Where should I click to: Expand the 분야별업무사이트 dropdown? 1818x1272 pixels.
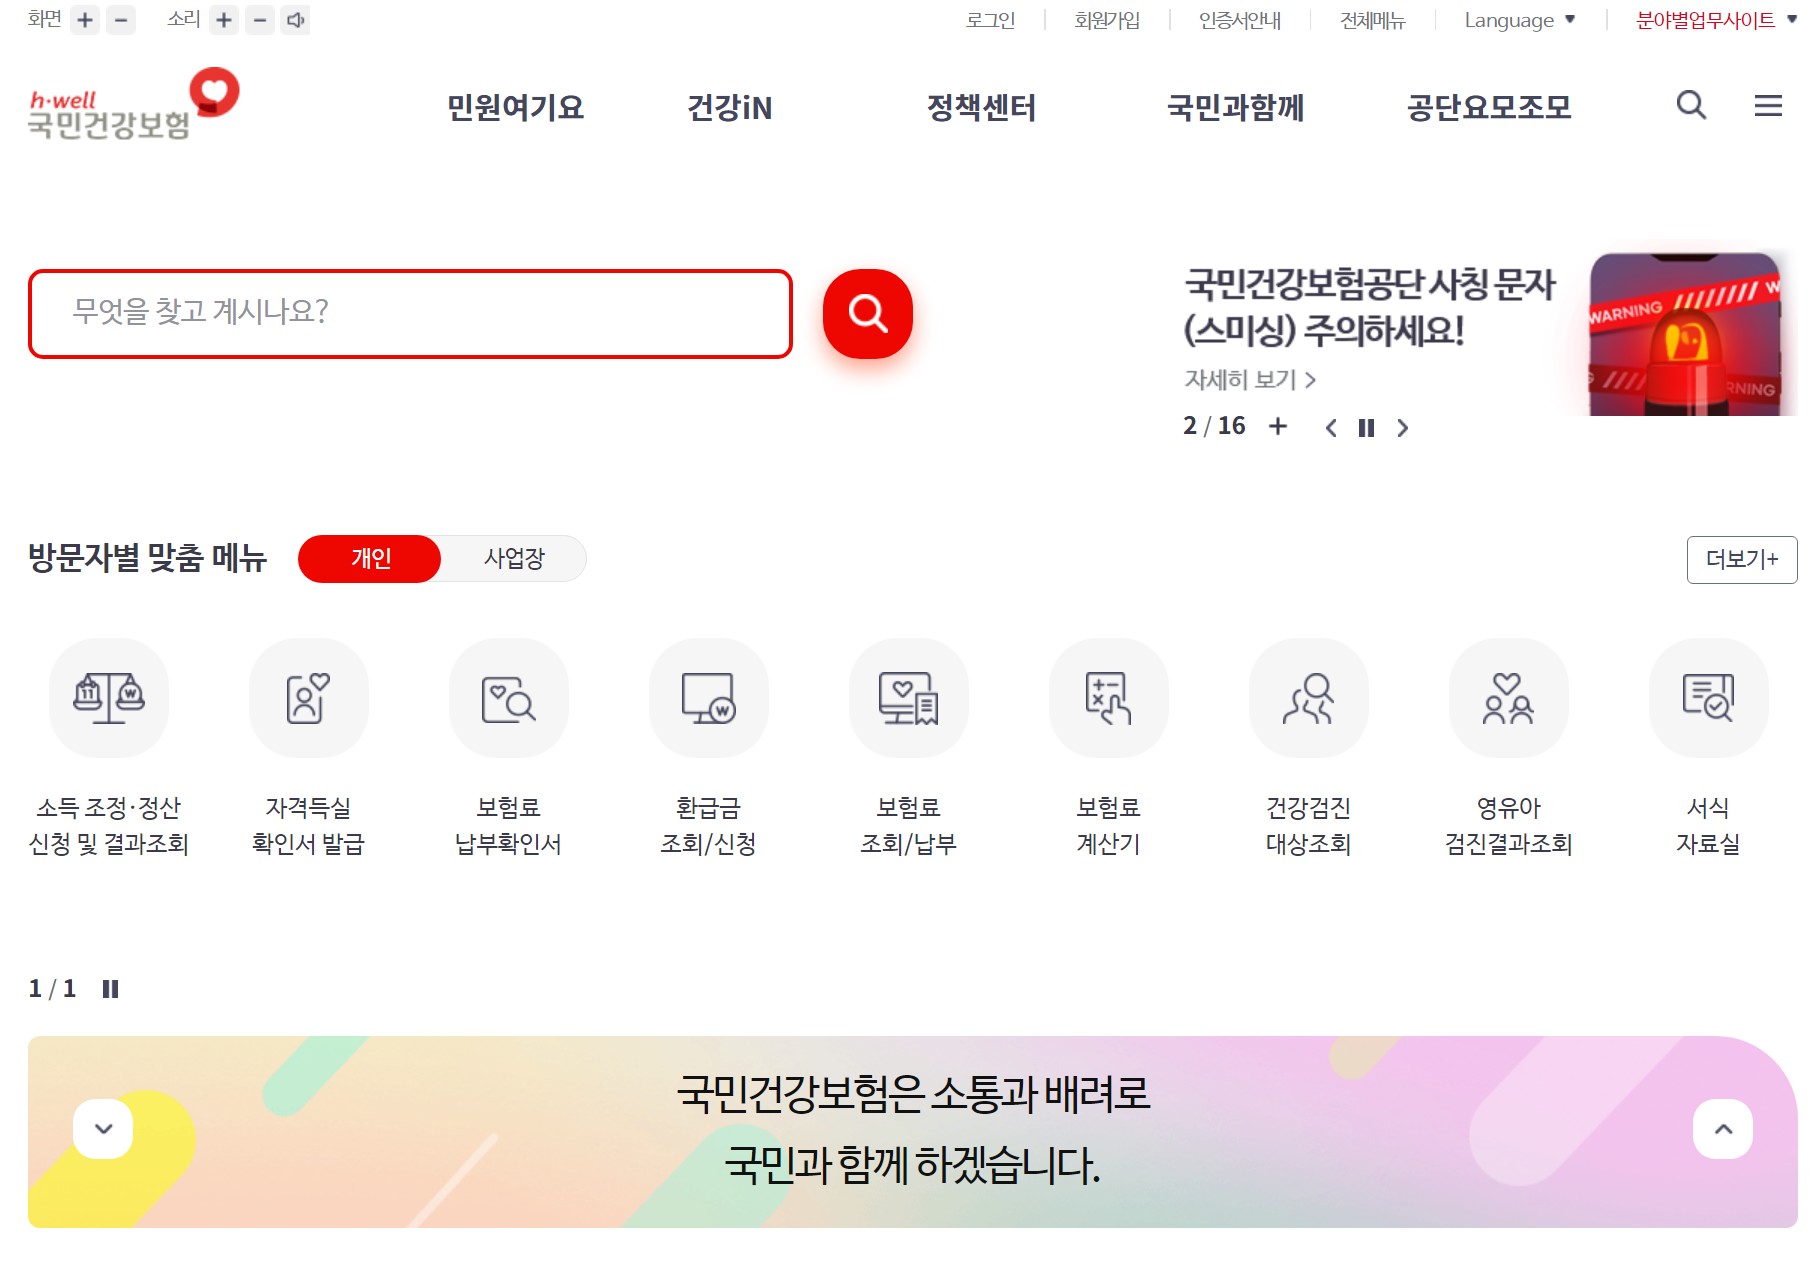(1716, 20)
